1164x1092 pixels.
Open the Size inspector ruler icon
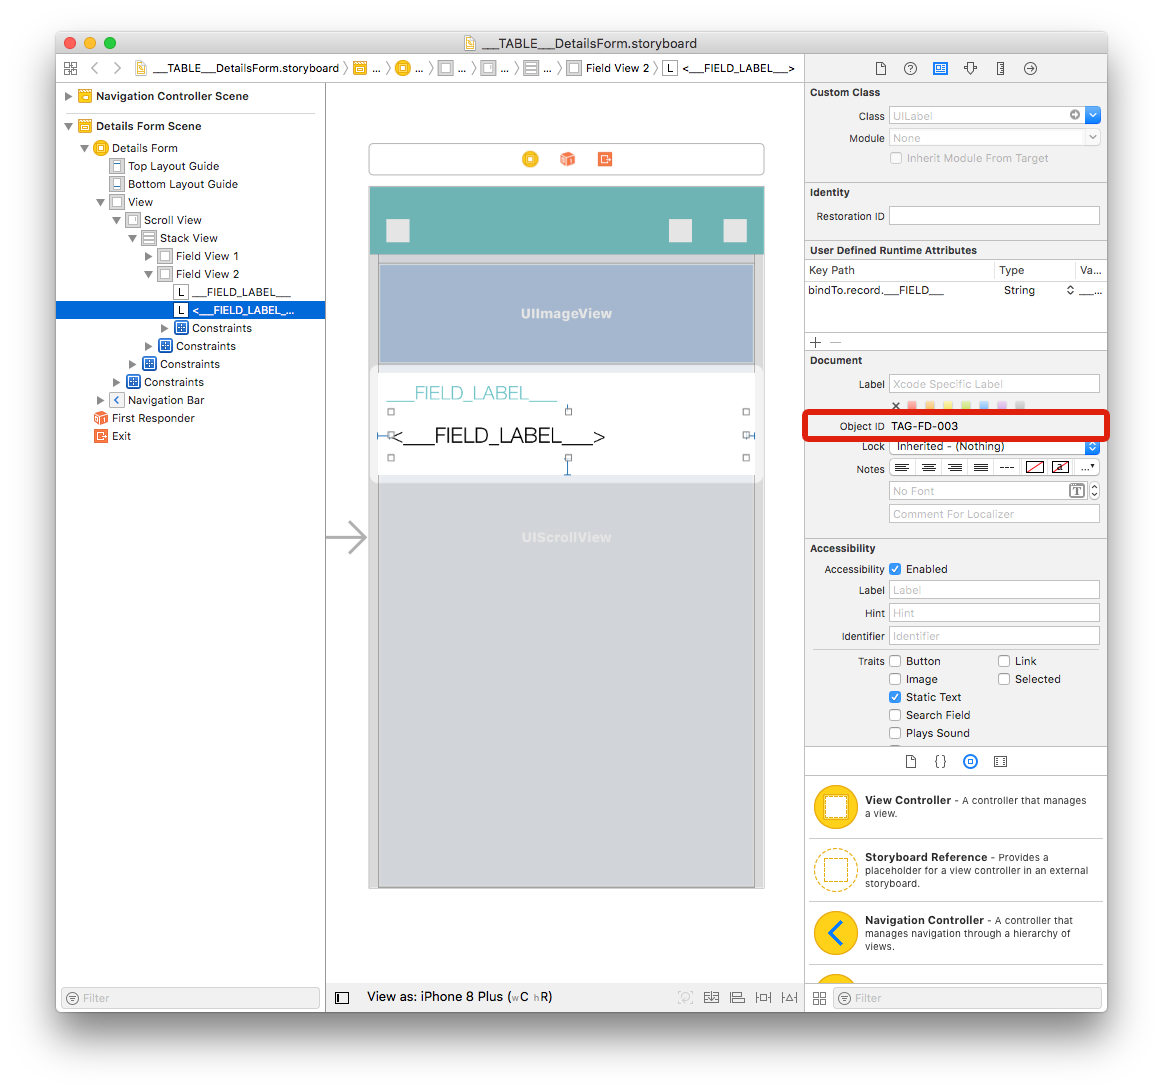click(1000, 68)
